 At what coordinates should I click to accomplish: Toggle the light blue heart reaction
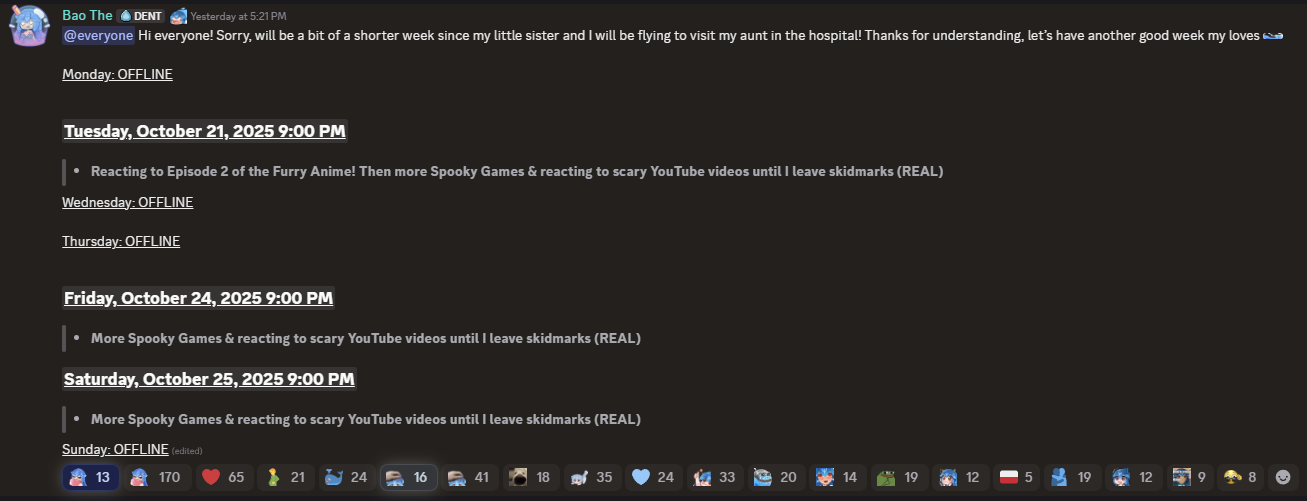[x=652, y=477]
